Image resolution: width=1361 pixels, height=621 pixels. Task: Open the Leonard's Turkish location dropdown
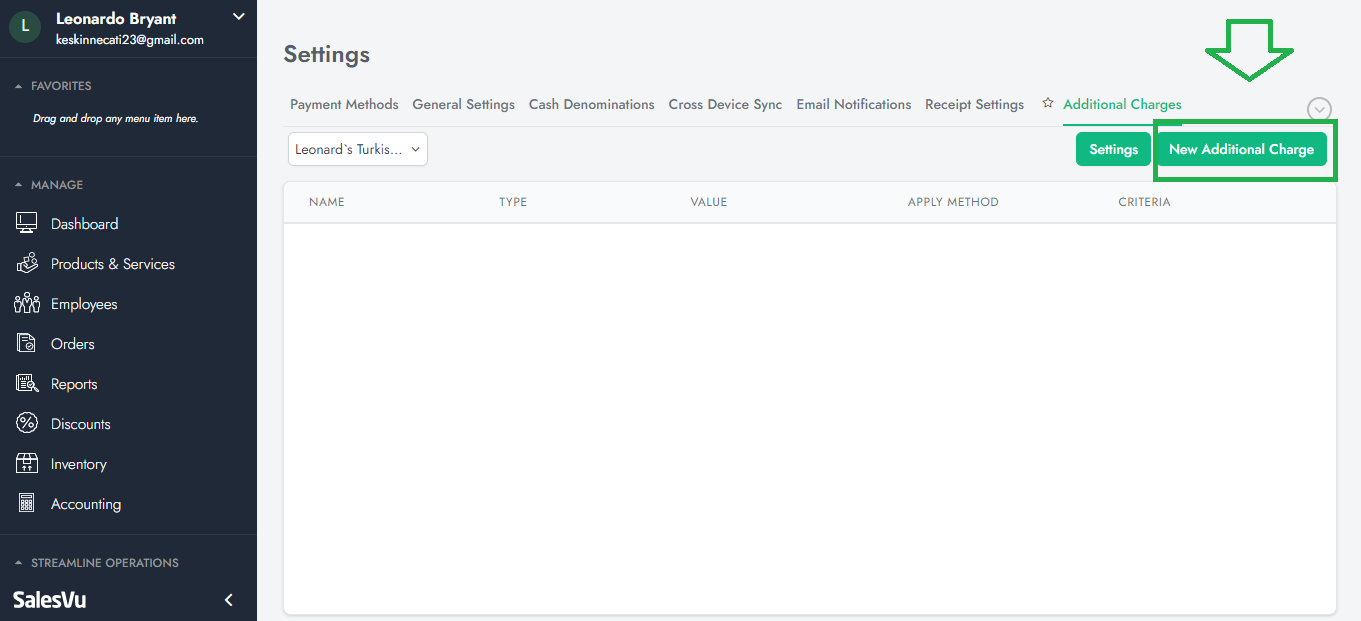357,149
